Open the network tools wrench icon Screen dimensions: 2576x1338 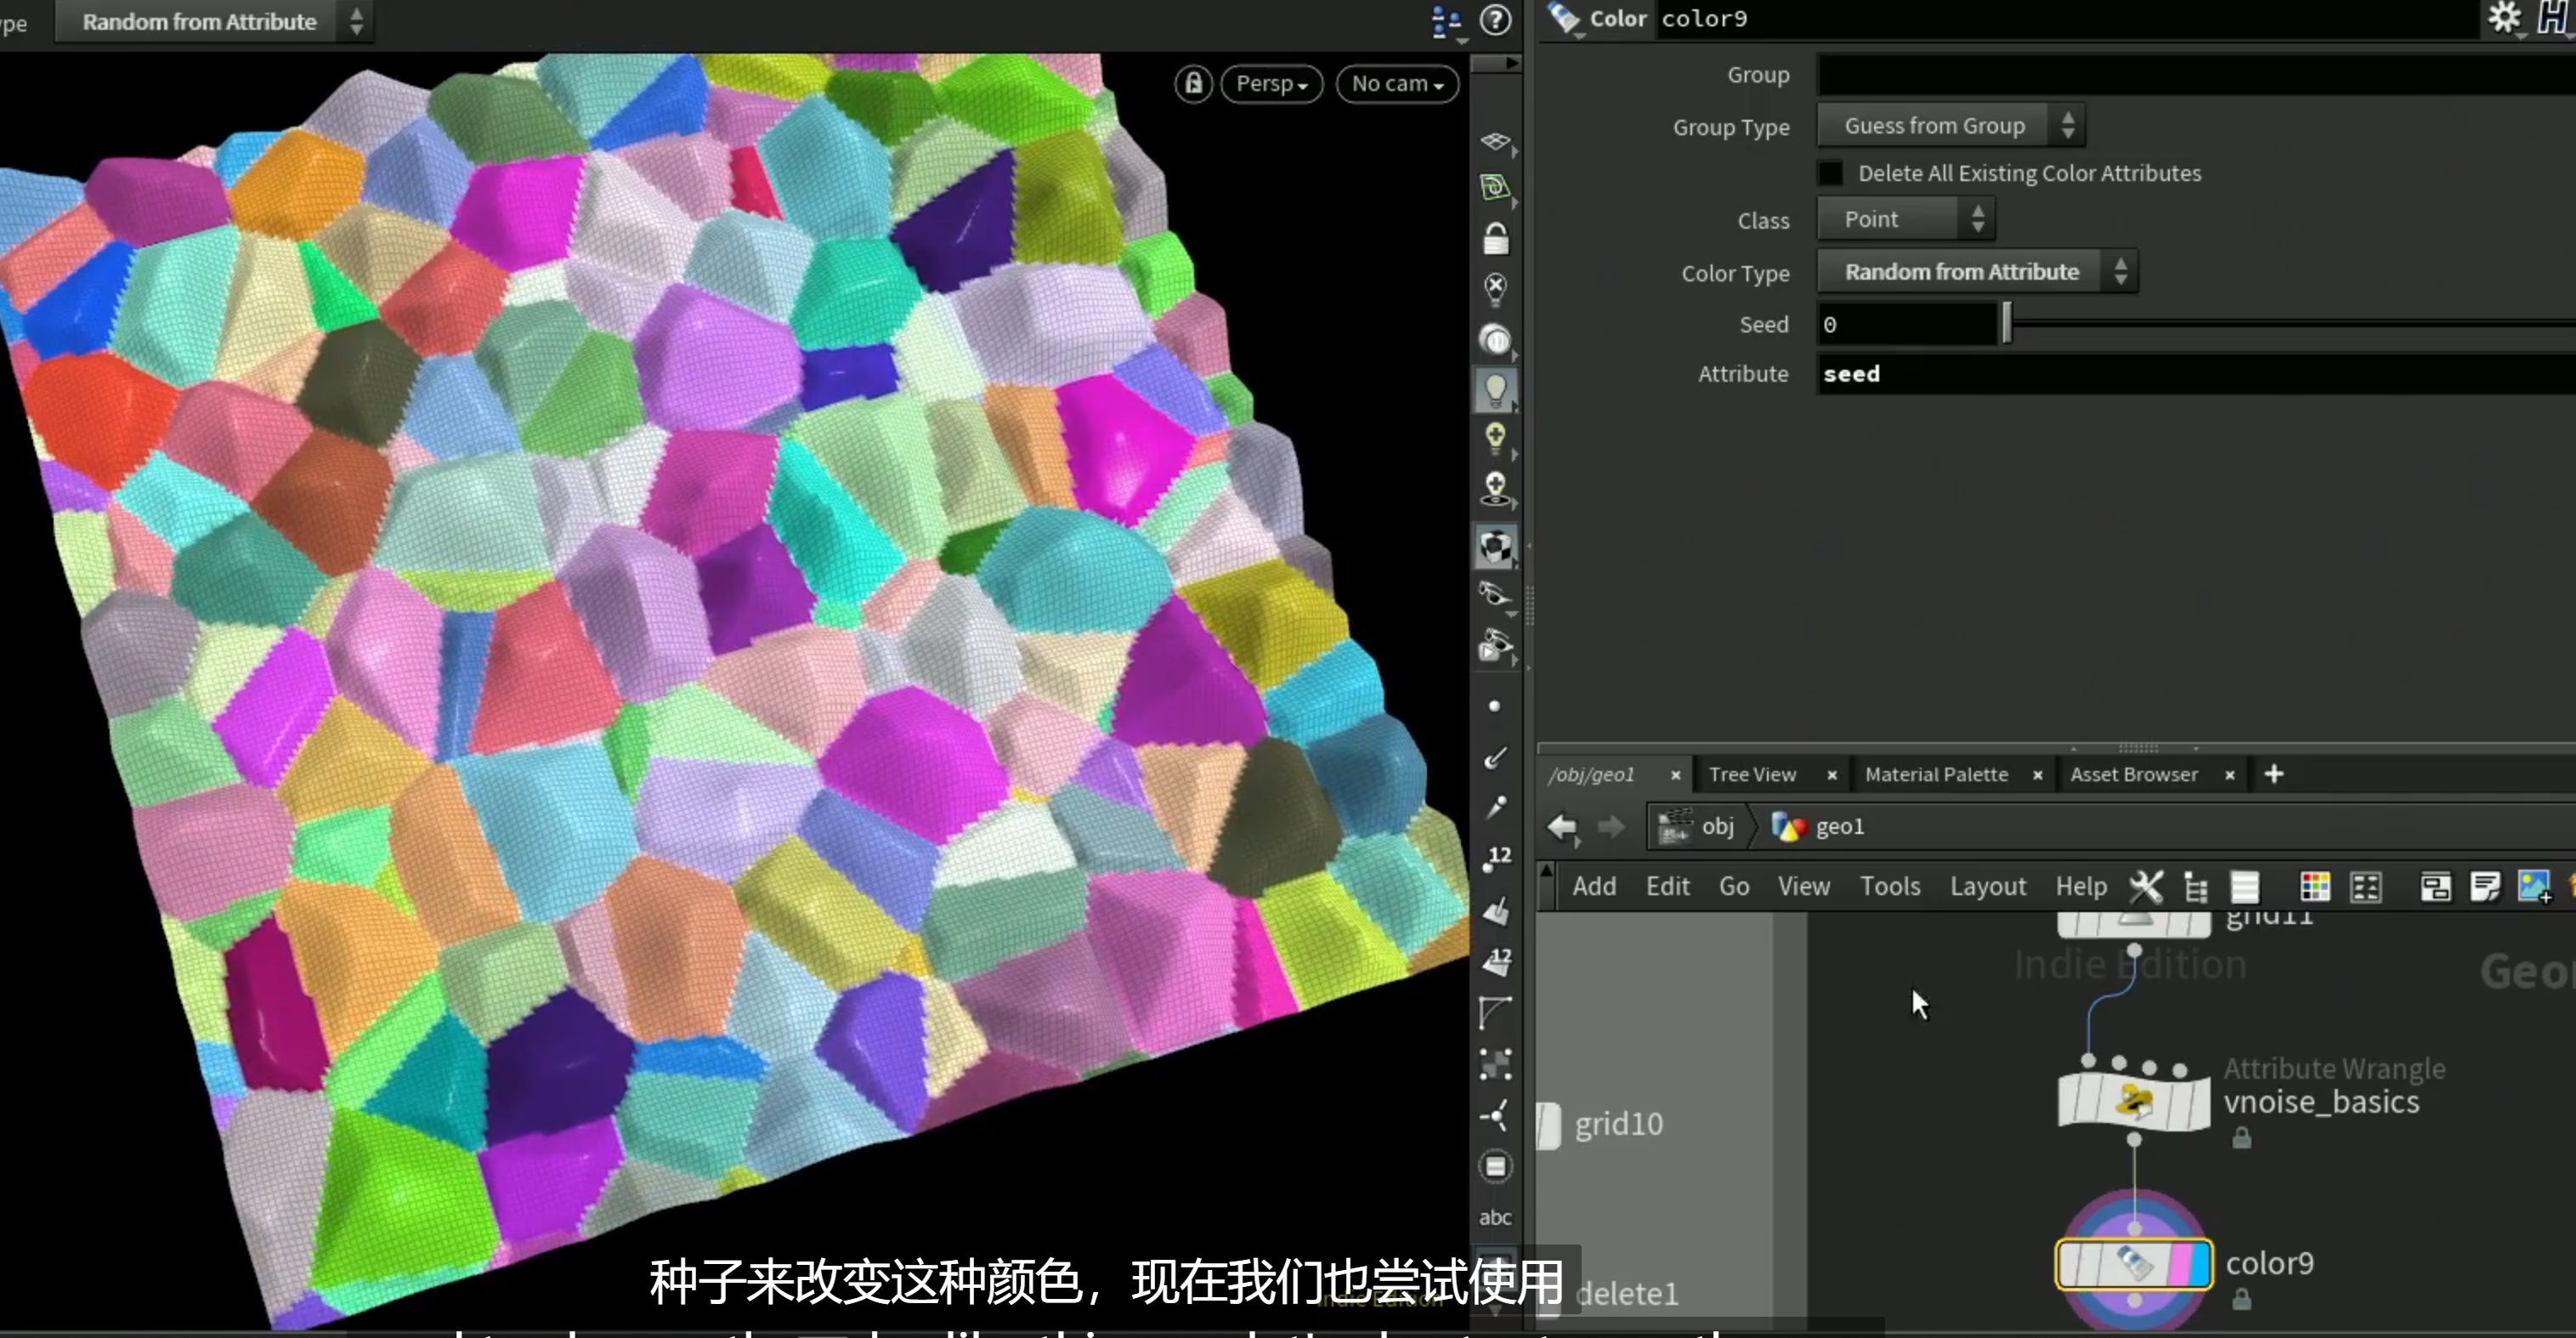[2146, 886]
